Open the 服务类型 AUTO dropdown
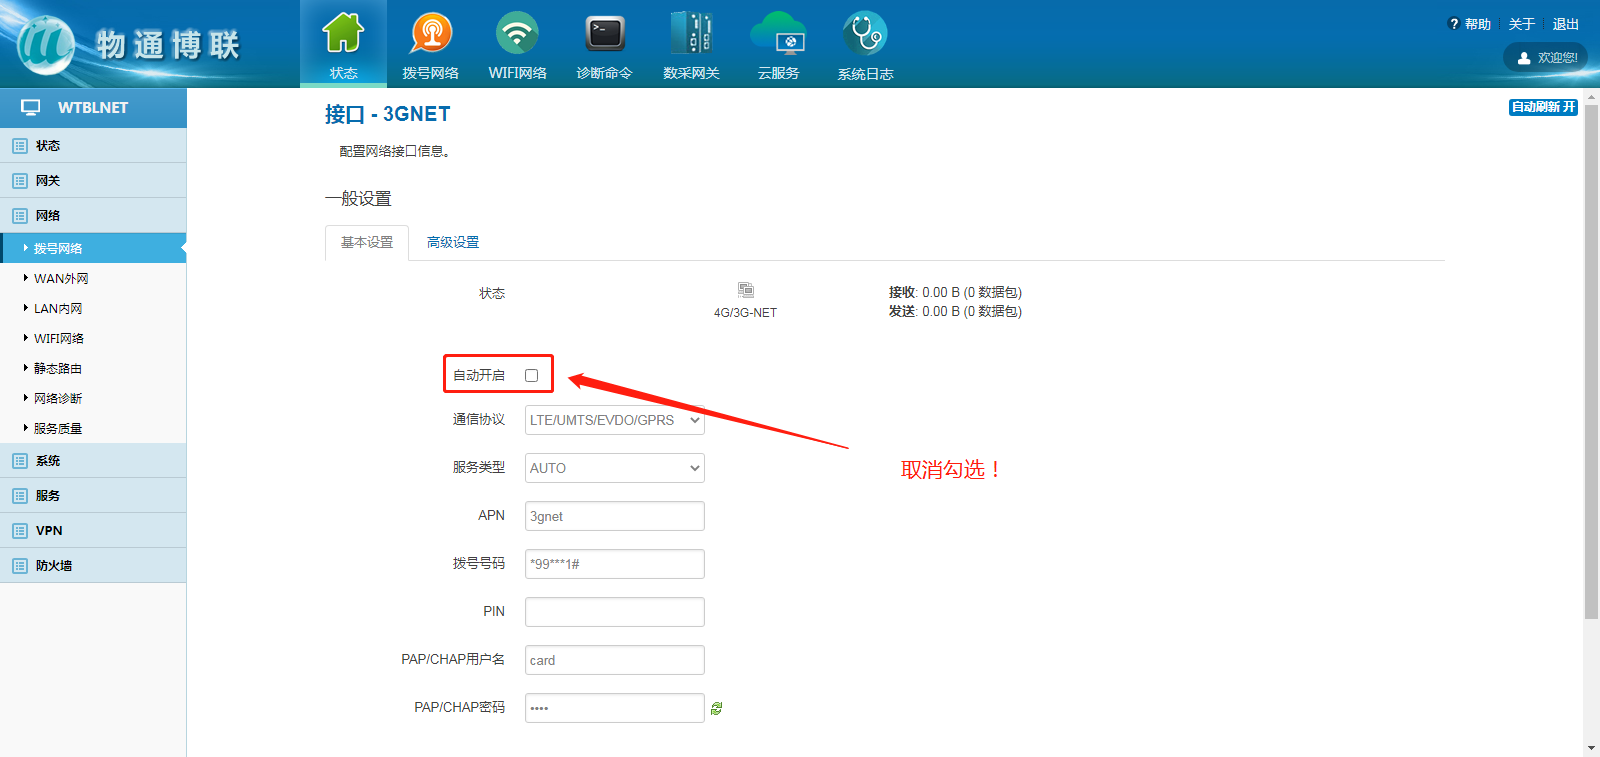1600x757 pixels. point(615,468)
